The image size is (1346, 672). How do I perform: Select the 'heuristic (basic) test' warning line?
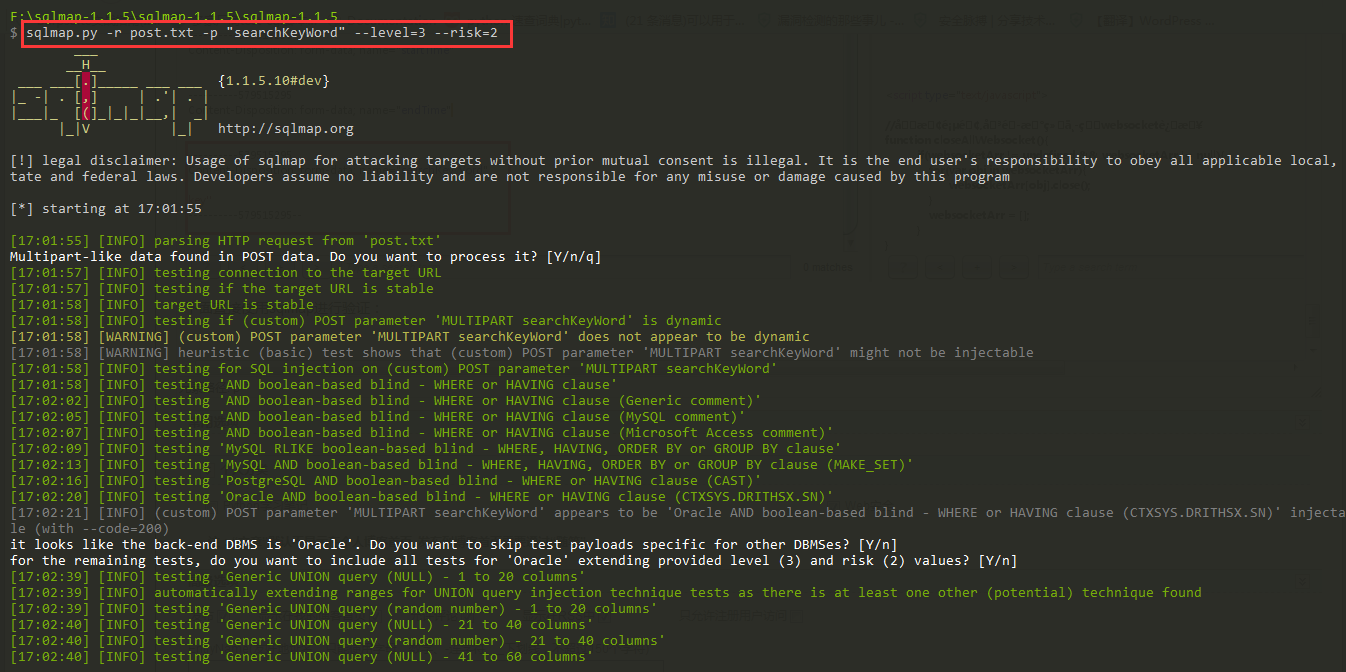tap(522, 353)
